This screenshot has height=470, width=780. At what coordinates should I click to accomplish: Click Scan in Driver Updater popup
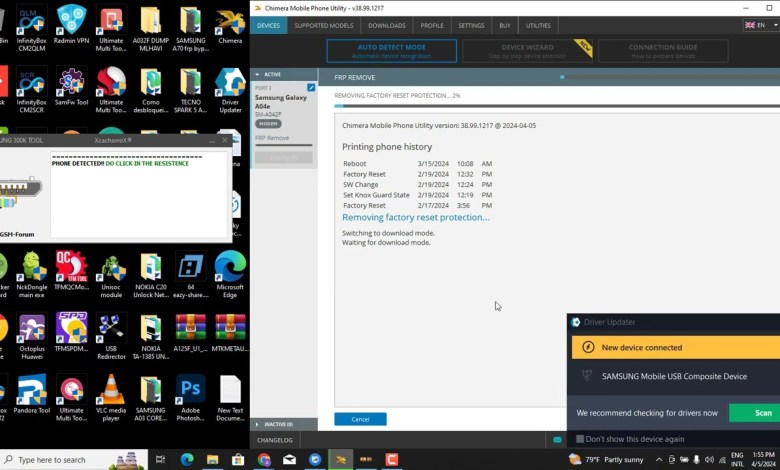point(755,413)
